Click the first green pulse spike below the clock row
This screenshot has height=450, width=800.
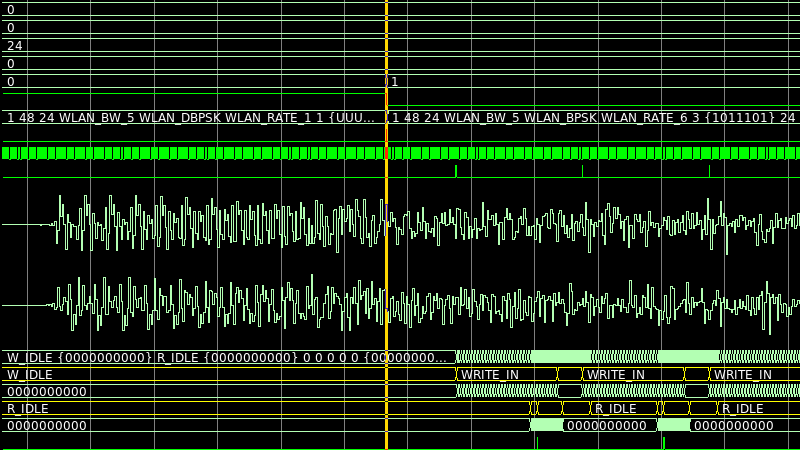click(x=456, y=171)
